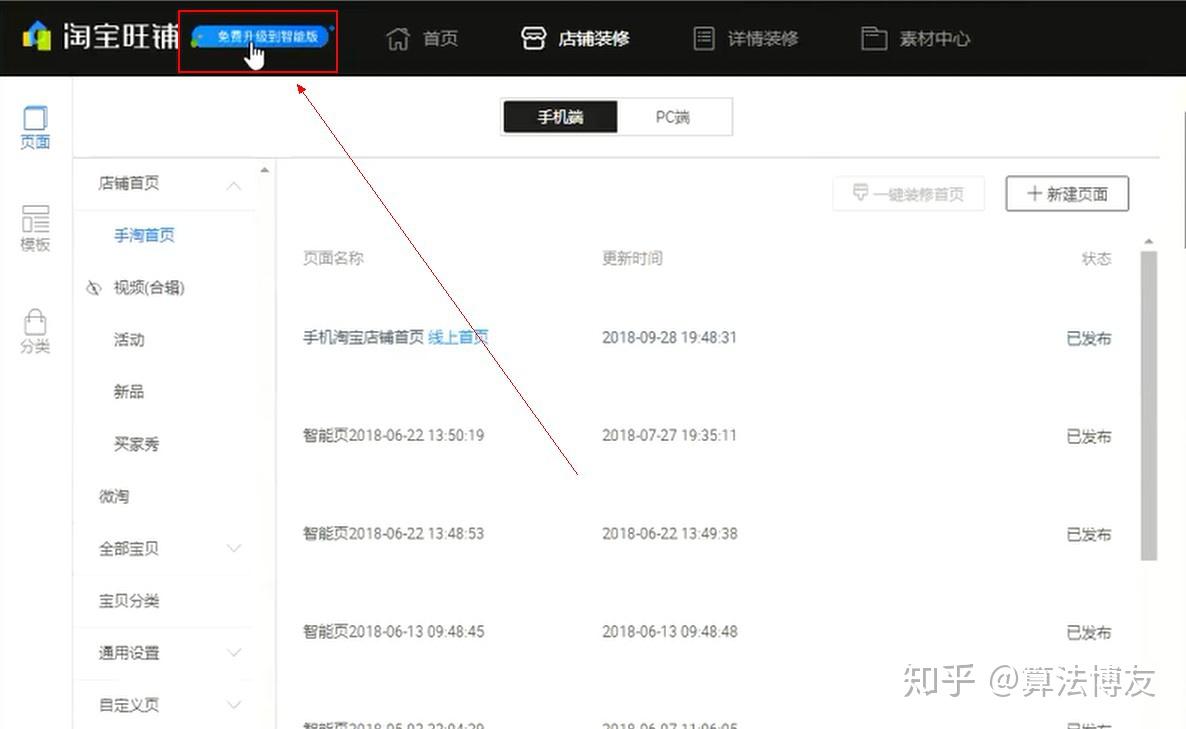Click the 更新时间 column header
The width and height of the screenshot is (1186, 729).
tap(632, 259)
